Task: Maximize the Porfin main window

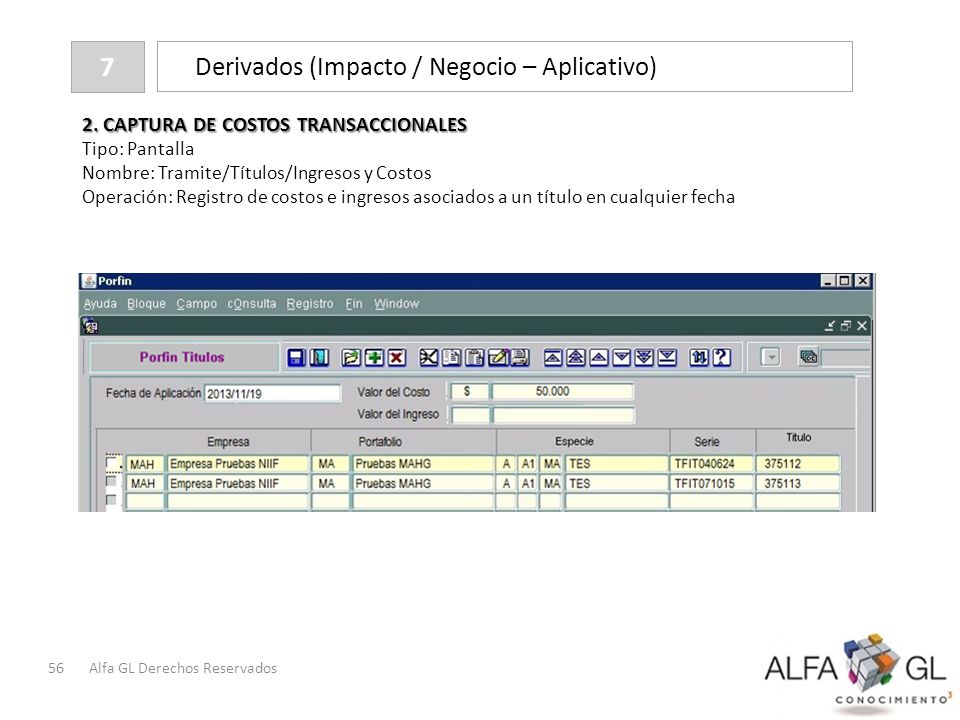Action: 845,280
